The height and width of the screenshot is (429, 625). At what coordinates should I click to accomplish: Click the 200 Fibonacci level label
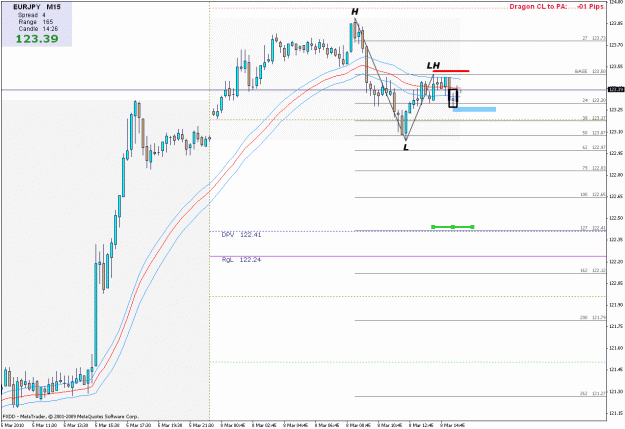point(593,317)
